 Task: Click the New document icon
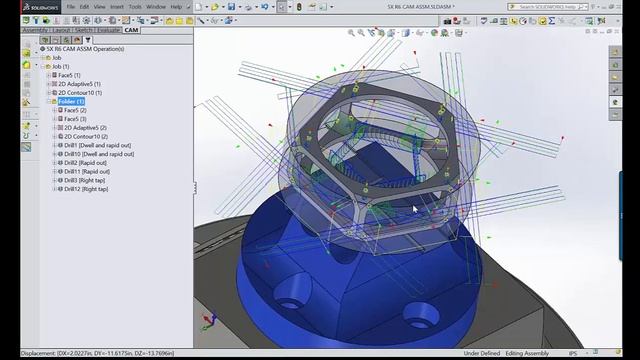[198, 7]
